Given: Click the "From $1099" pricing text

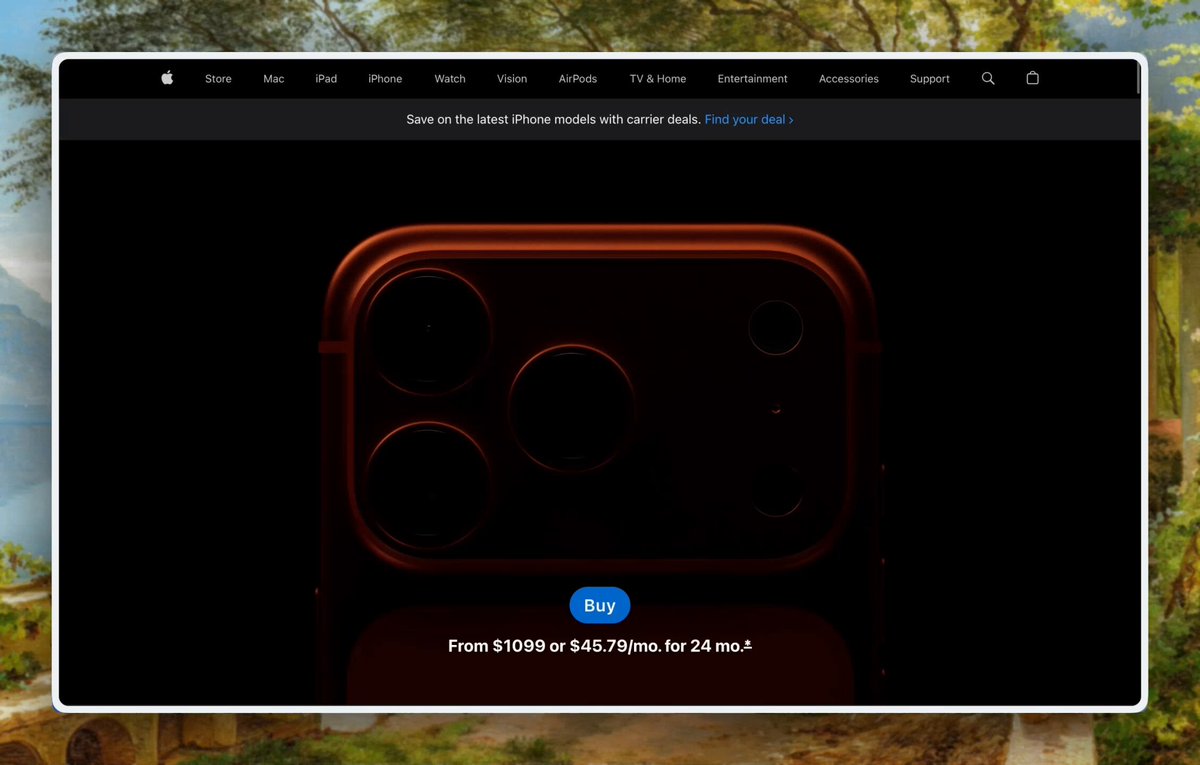Looking at the screenshot, I should point(594,646).
